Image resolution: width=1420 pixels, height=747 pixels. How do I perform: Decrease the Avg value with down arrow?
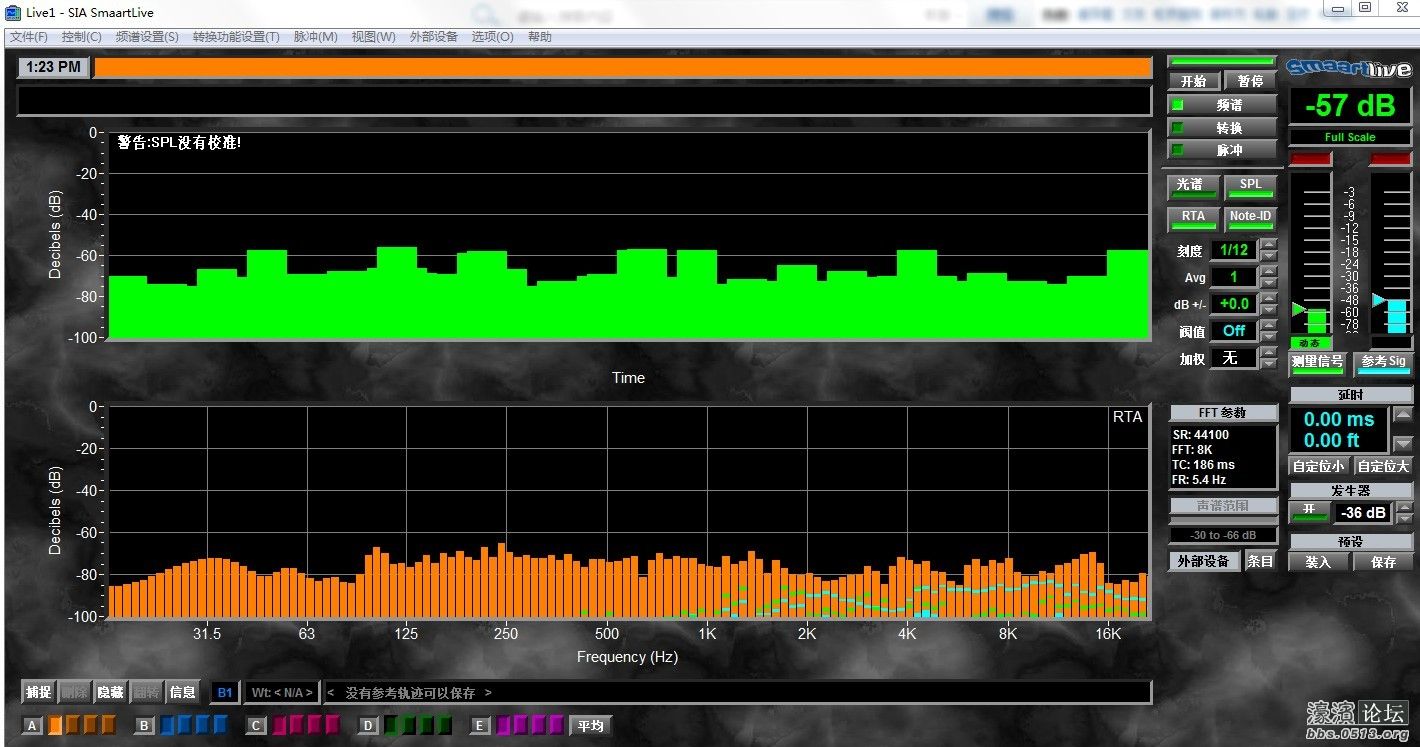1269,283
